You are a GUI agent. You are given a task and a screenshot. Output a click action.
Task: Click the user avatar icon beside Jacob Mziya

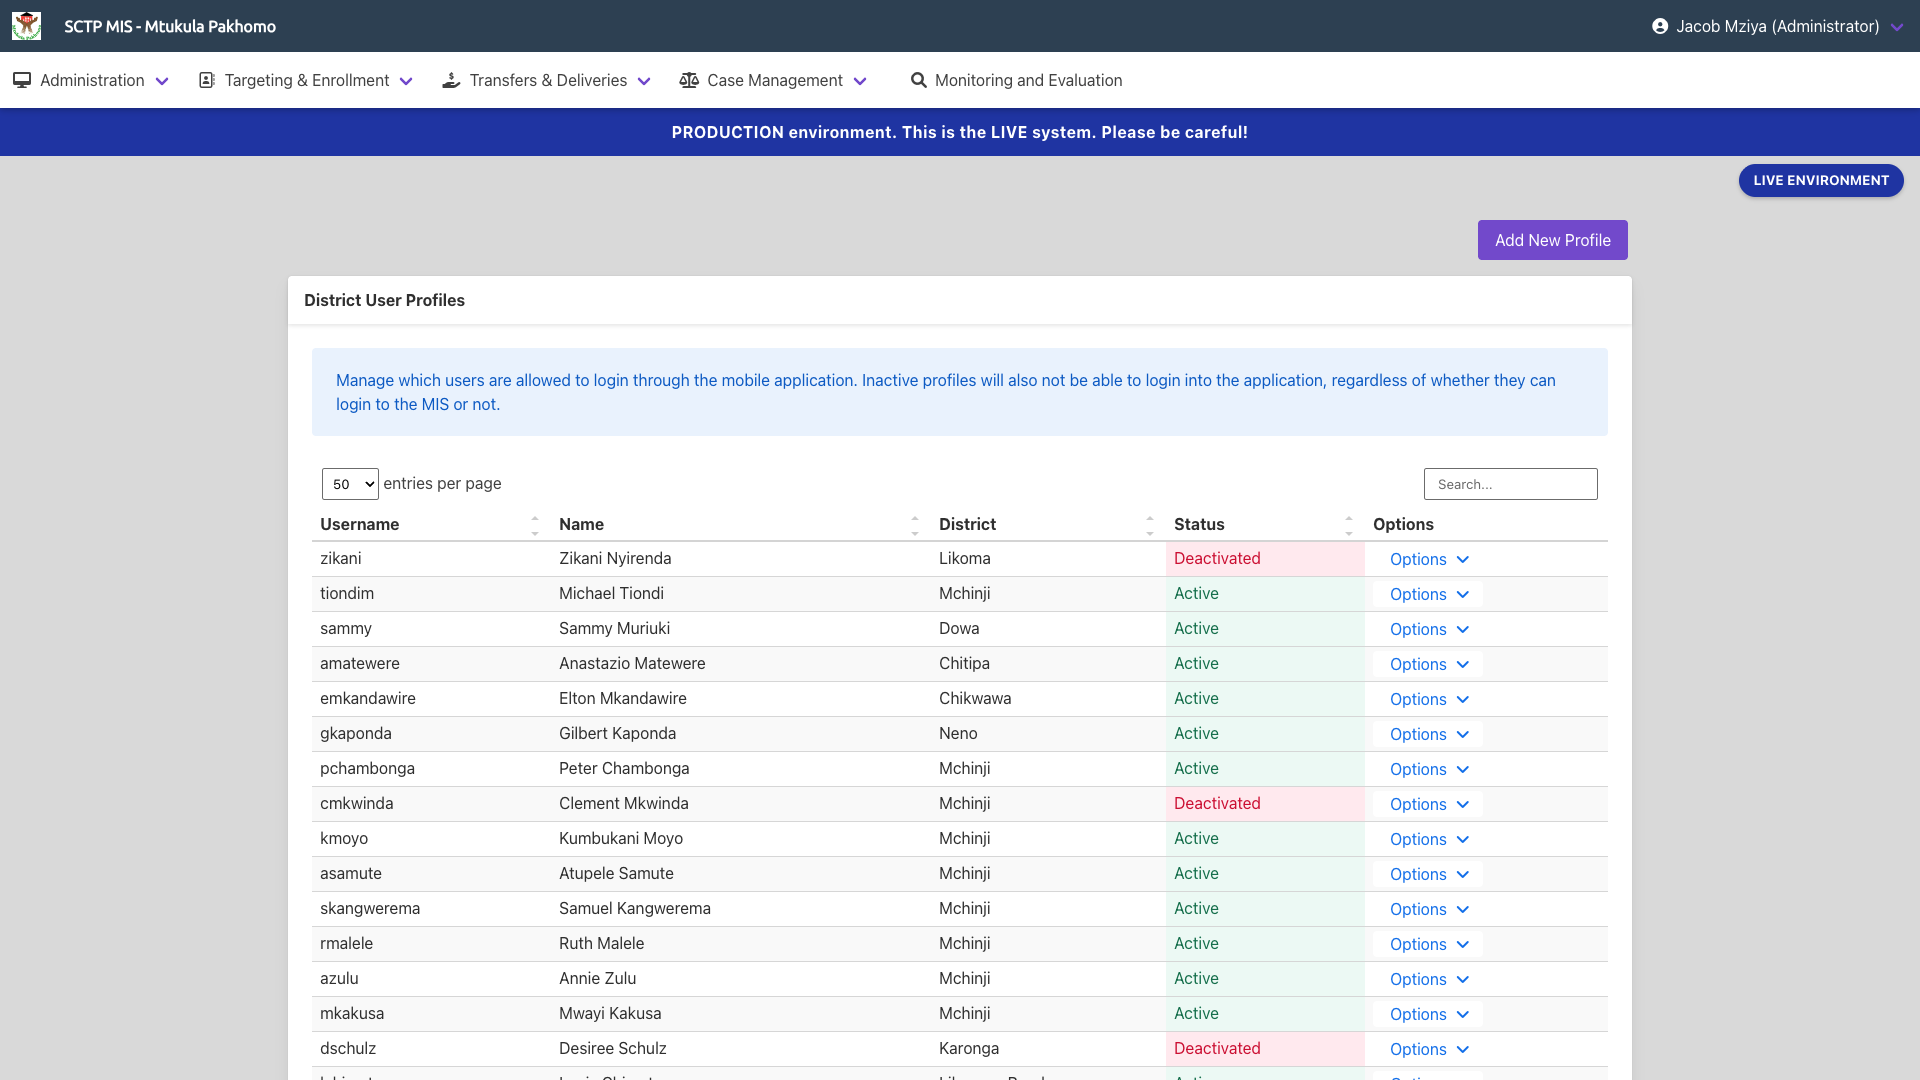tap(1662, 26)
